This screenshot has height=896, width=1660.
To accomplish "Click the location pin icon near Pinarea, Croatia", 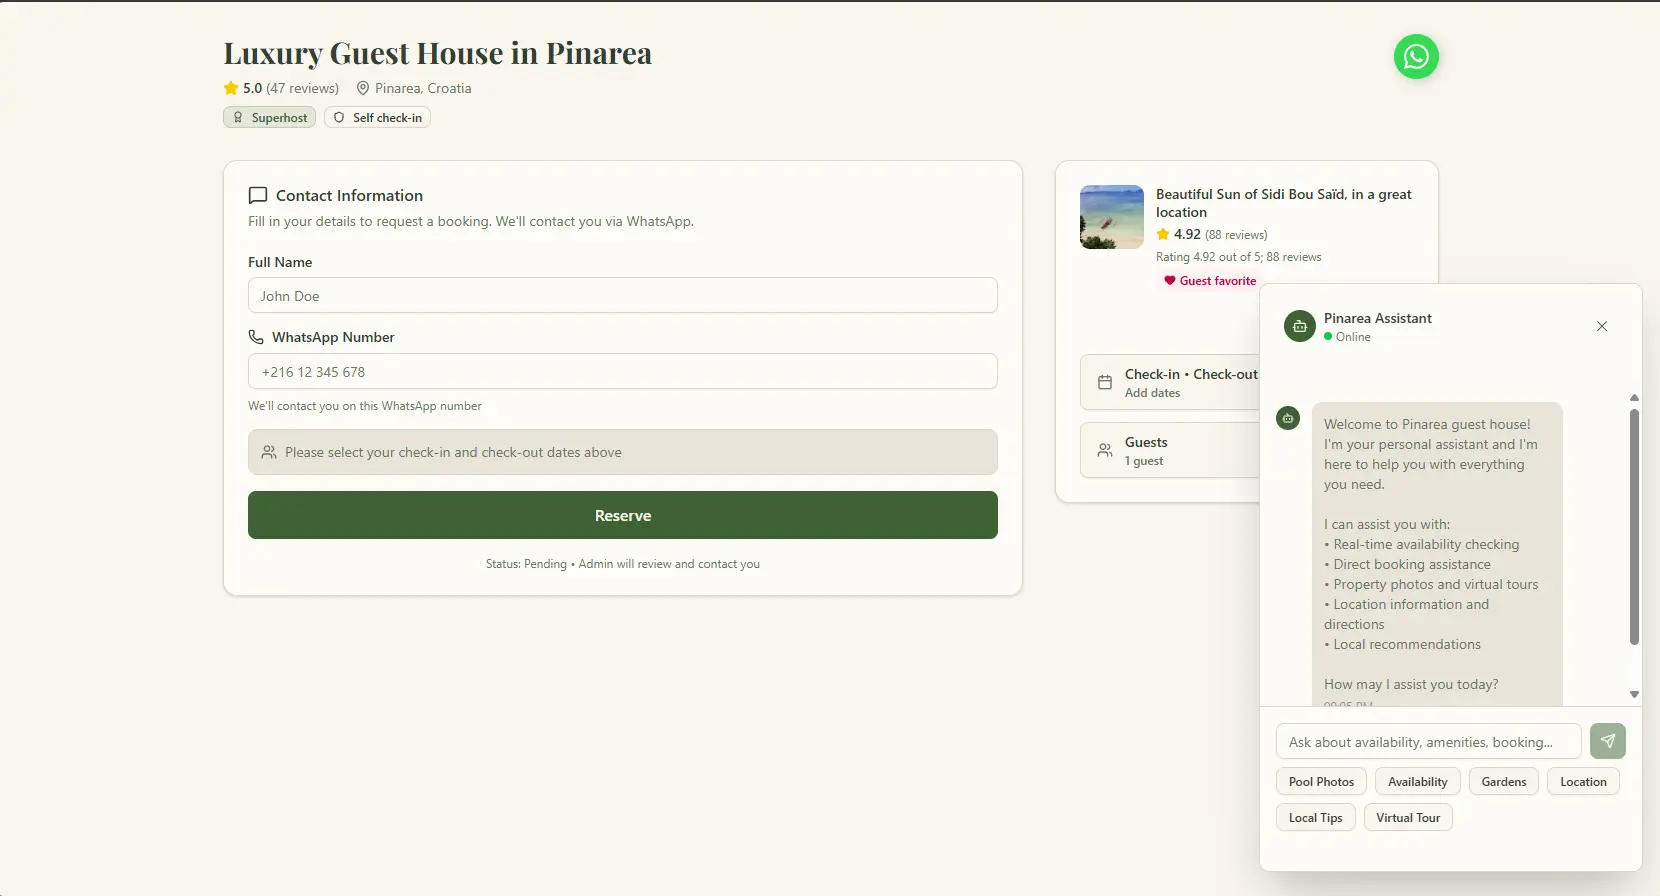I will (363, 88).
